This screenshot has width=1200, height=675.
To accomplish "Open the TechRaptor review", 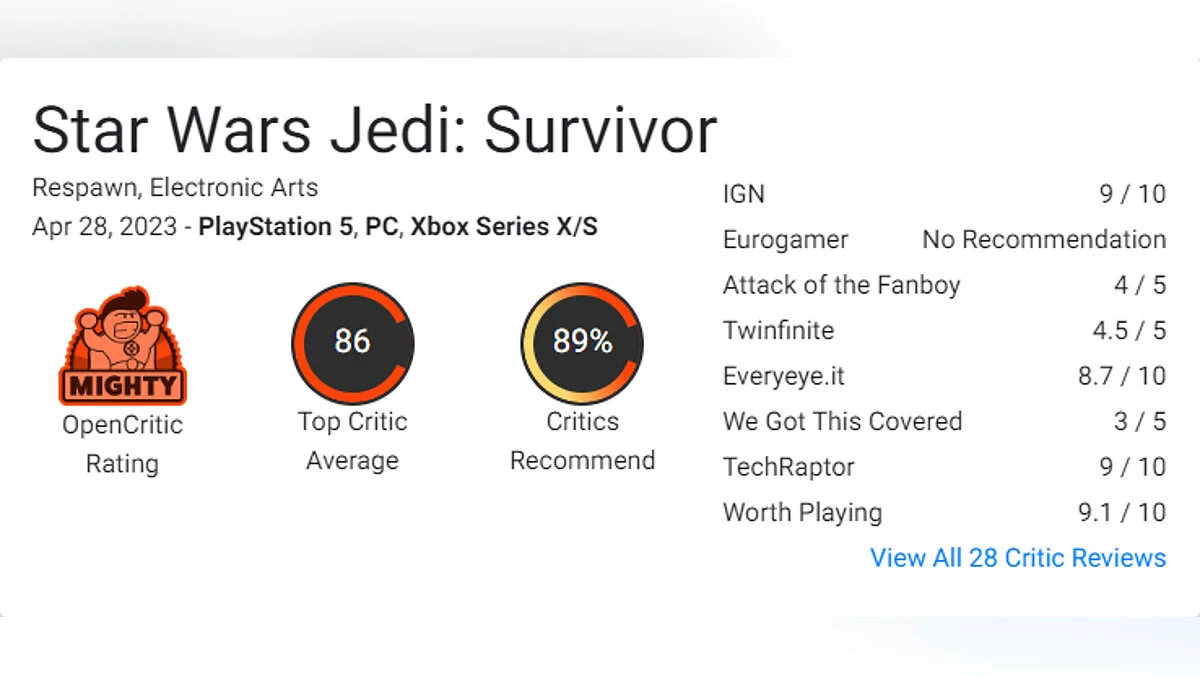I will (789, 467).
